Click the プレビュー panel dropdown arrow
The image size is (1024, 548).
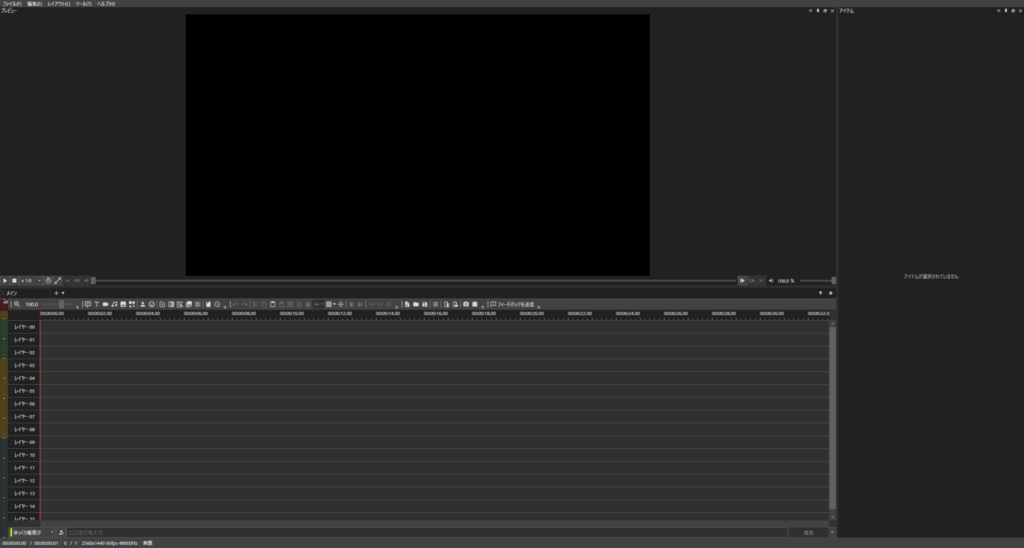[810, 11]
